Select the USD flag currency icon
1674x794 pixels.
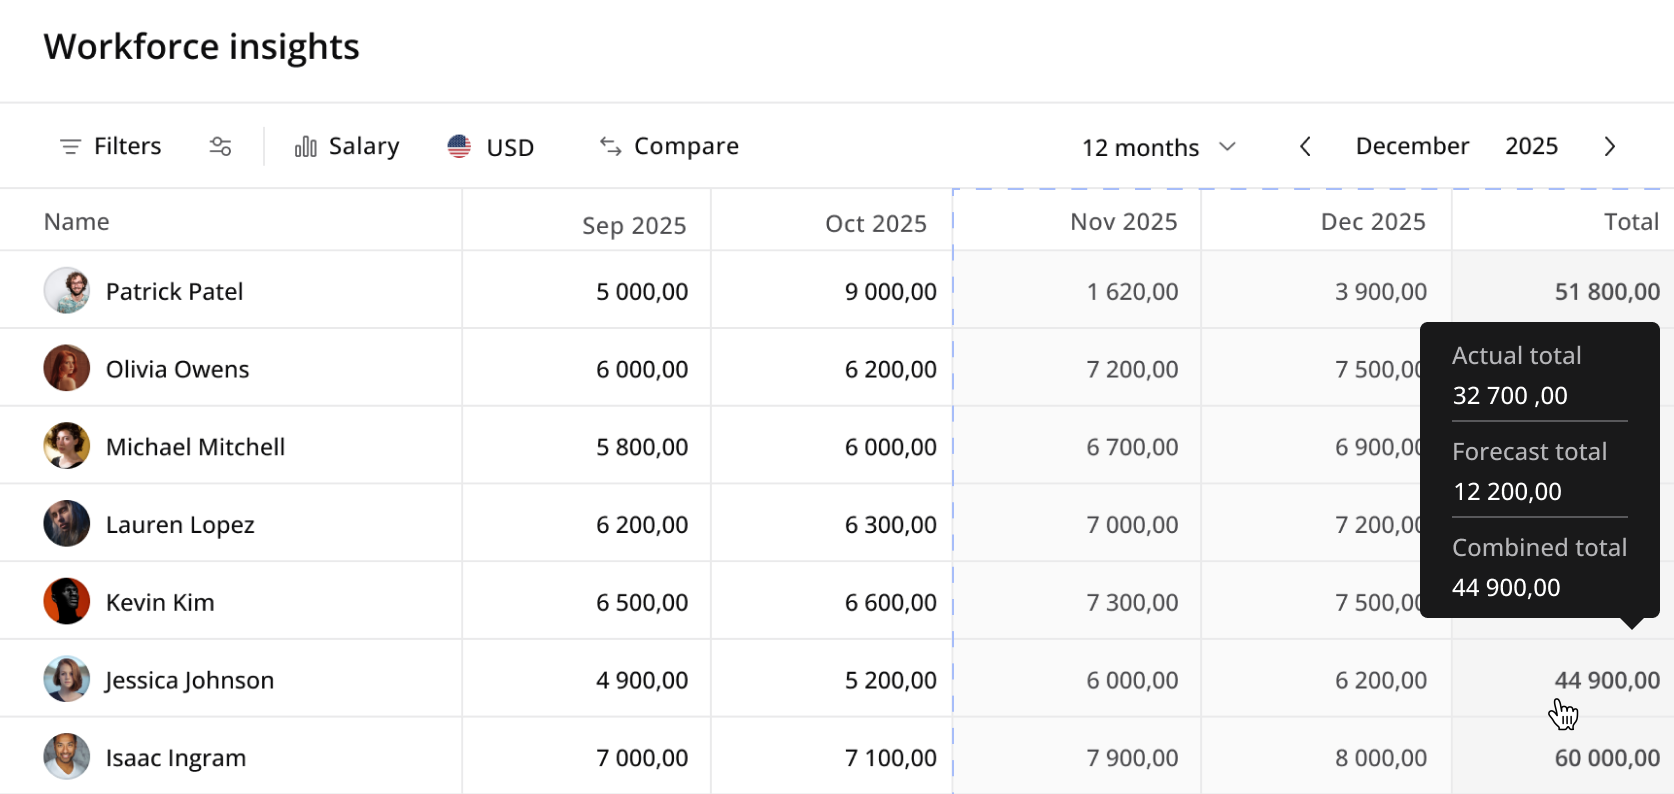click(459, 147)
